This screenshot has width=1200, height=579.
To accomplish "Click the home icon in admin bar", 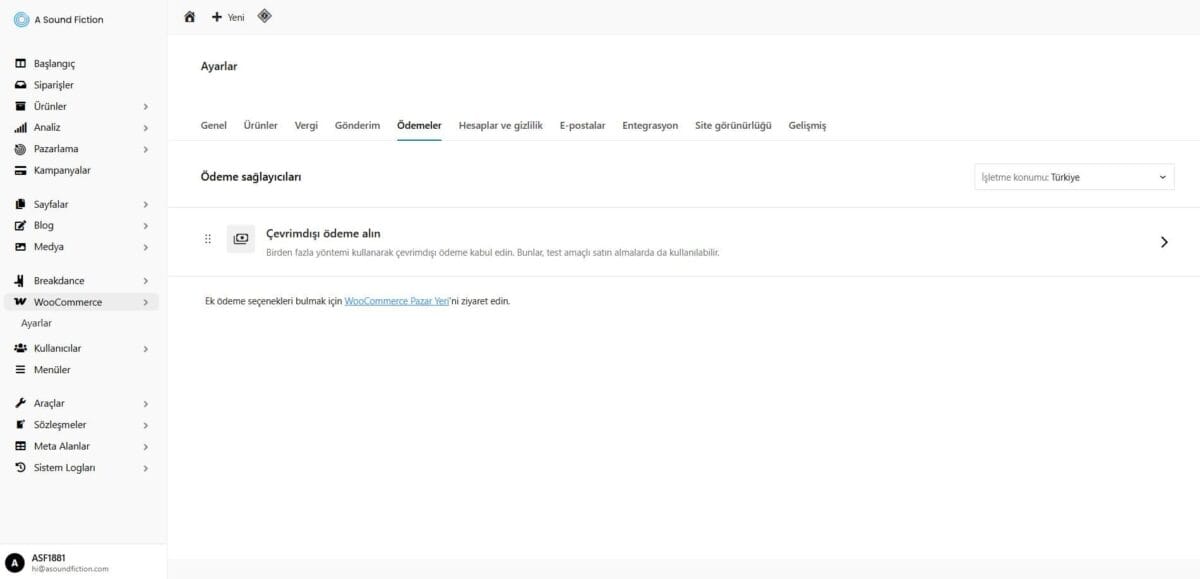I will [x=189, y=16].
